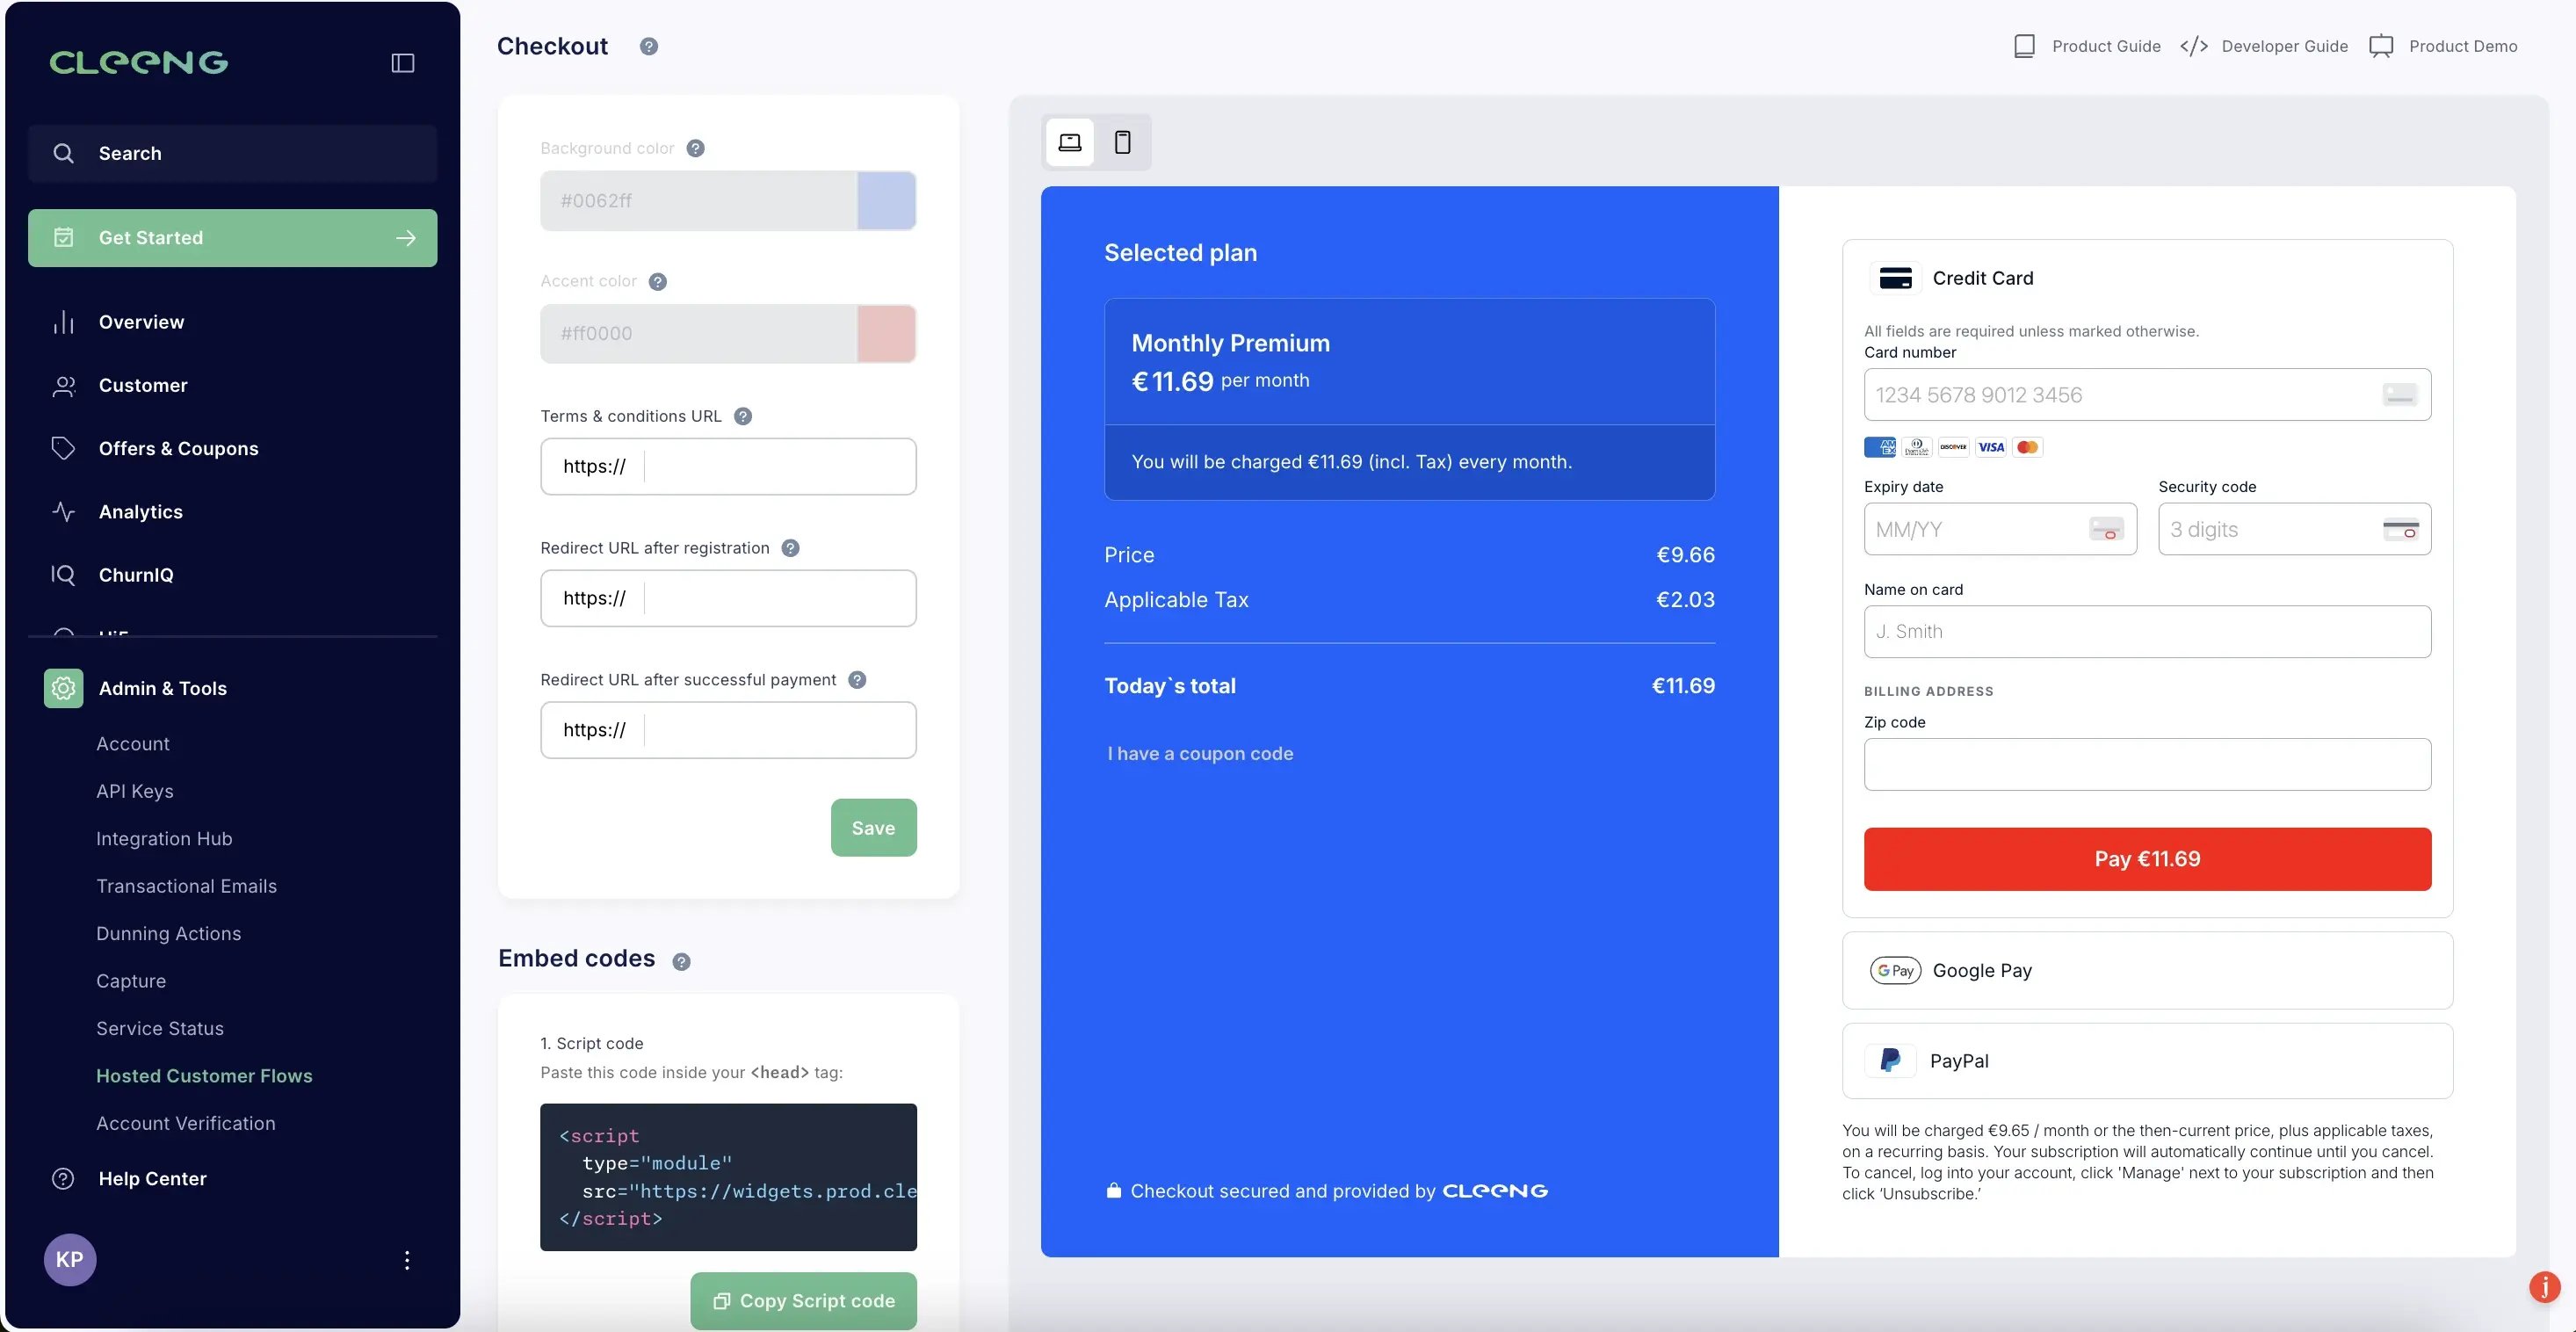The width and height of the screenshot is (2576, 1332).
Task: Click the Product Guide book icon
Action: click(x=2025, y=46)
